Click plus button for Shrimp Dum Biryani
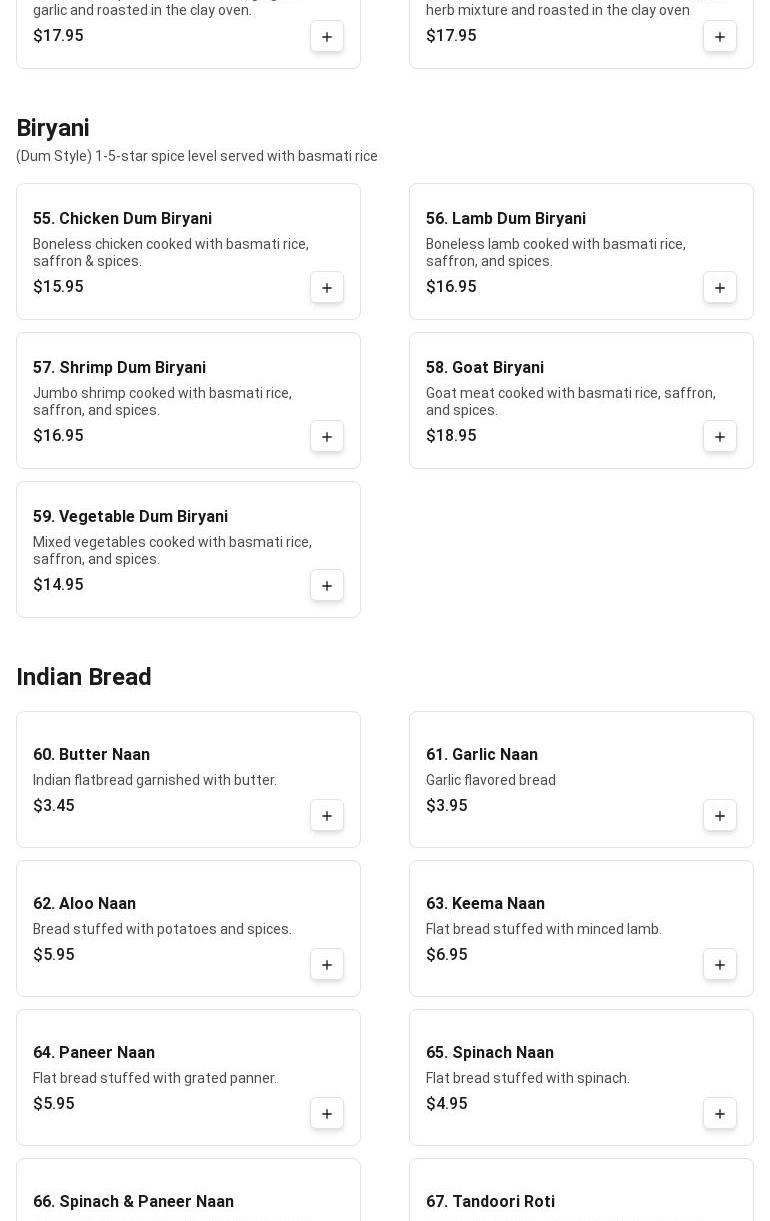Screen dimensions: 770x1221 [x=327, y=437]
